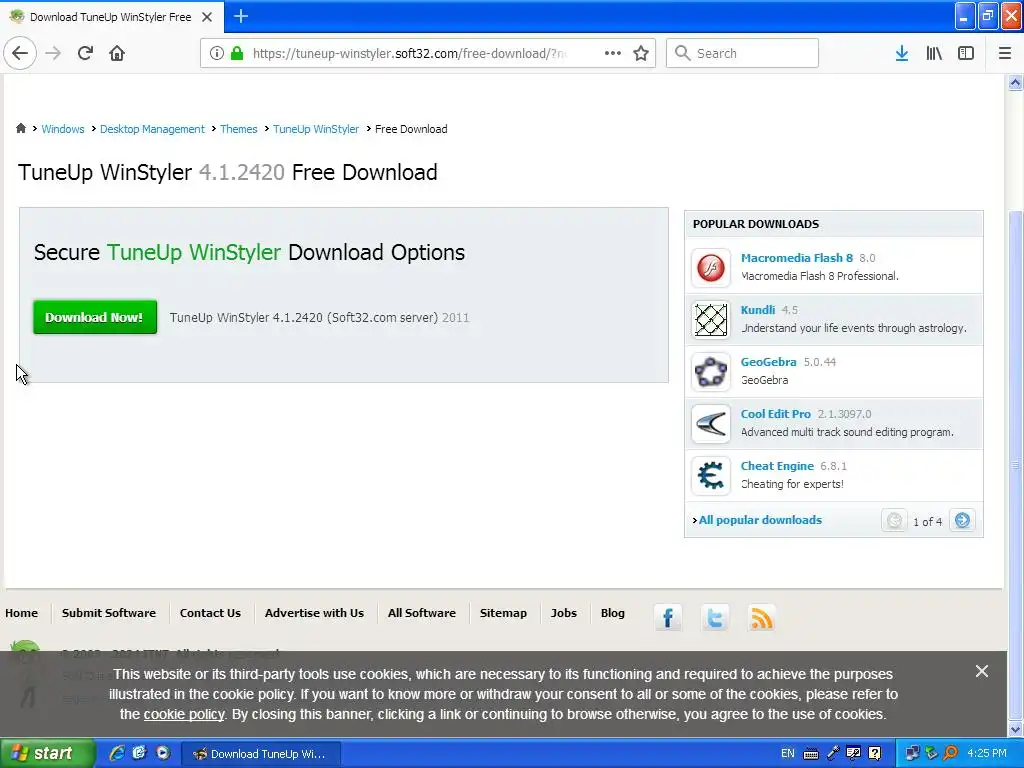Image resolution: width=1024 pixels, height=768 pixels.
Task: Focus the browser Search box
Action: click(x=742, y=53)
